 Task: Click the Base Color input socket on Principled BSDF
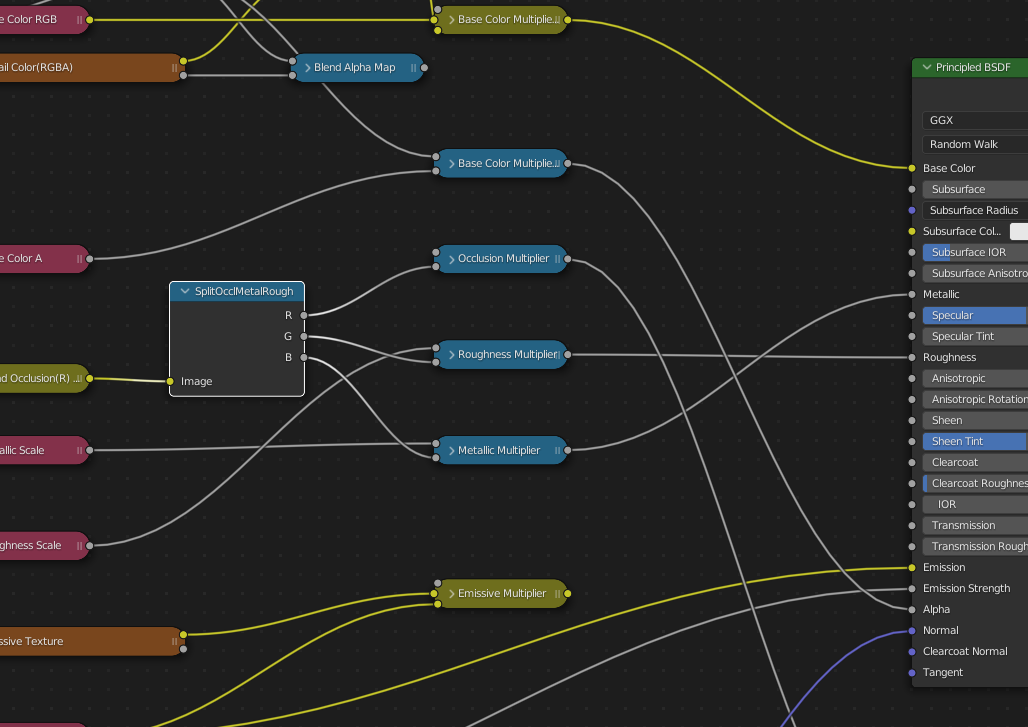pyautogui.click(x=912, y=168)
